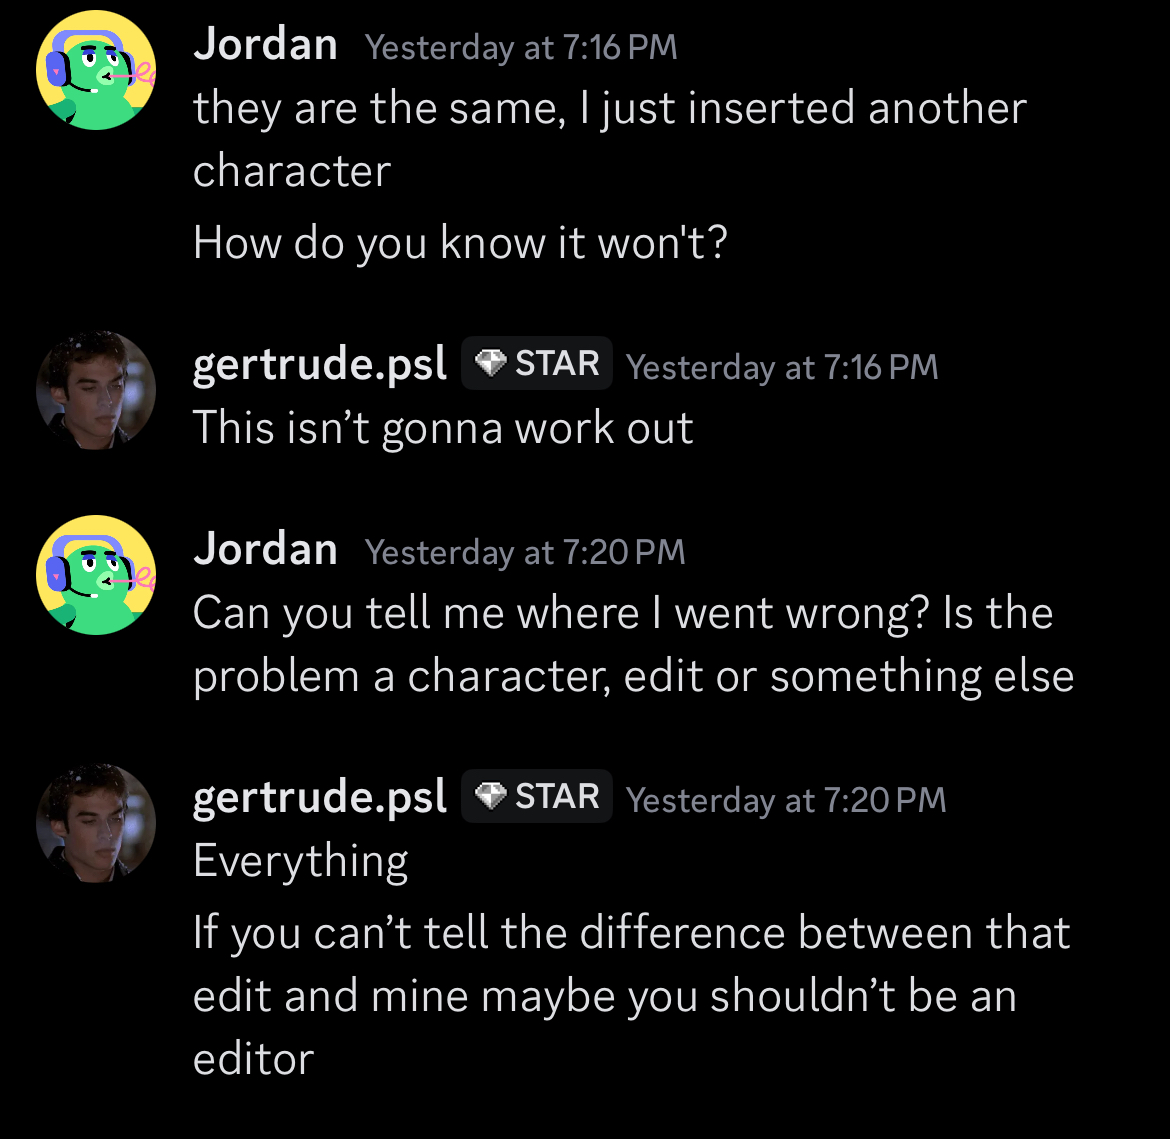Viewport: 1170px width, 1139px height.
Task: Click gertrude.psl's "Yesterday at 7:20 PM" timestamp
Action: click(786, 800)
